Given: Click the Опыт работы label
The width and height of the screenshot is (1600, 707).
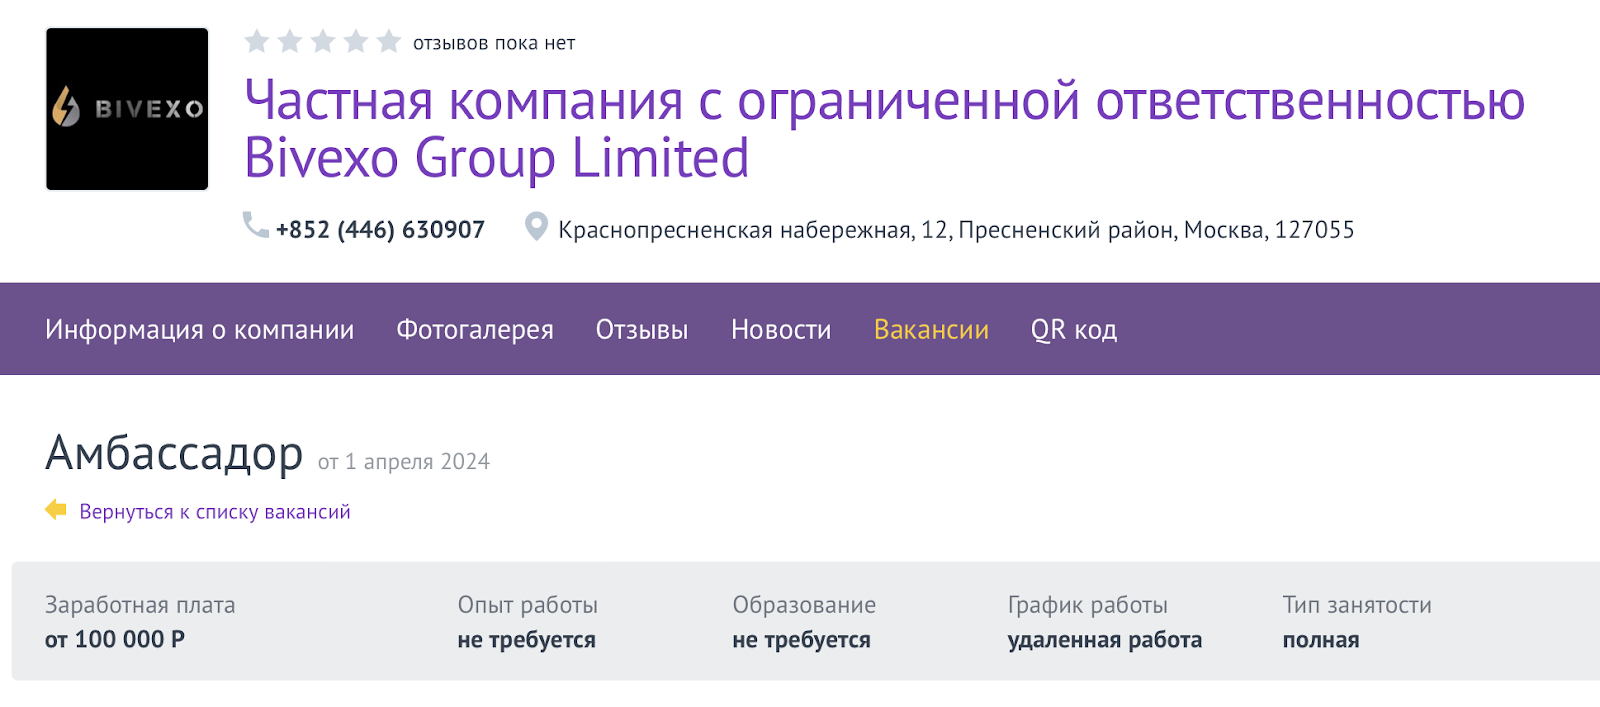Looking at the screenshot, I should pyautogui.click(x=528, y=605).
